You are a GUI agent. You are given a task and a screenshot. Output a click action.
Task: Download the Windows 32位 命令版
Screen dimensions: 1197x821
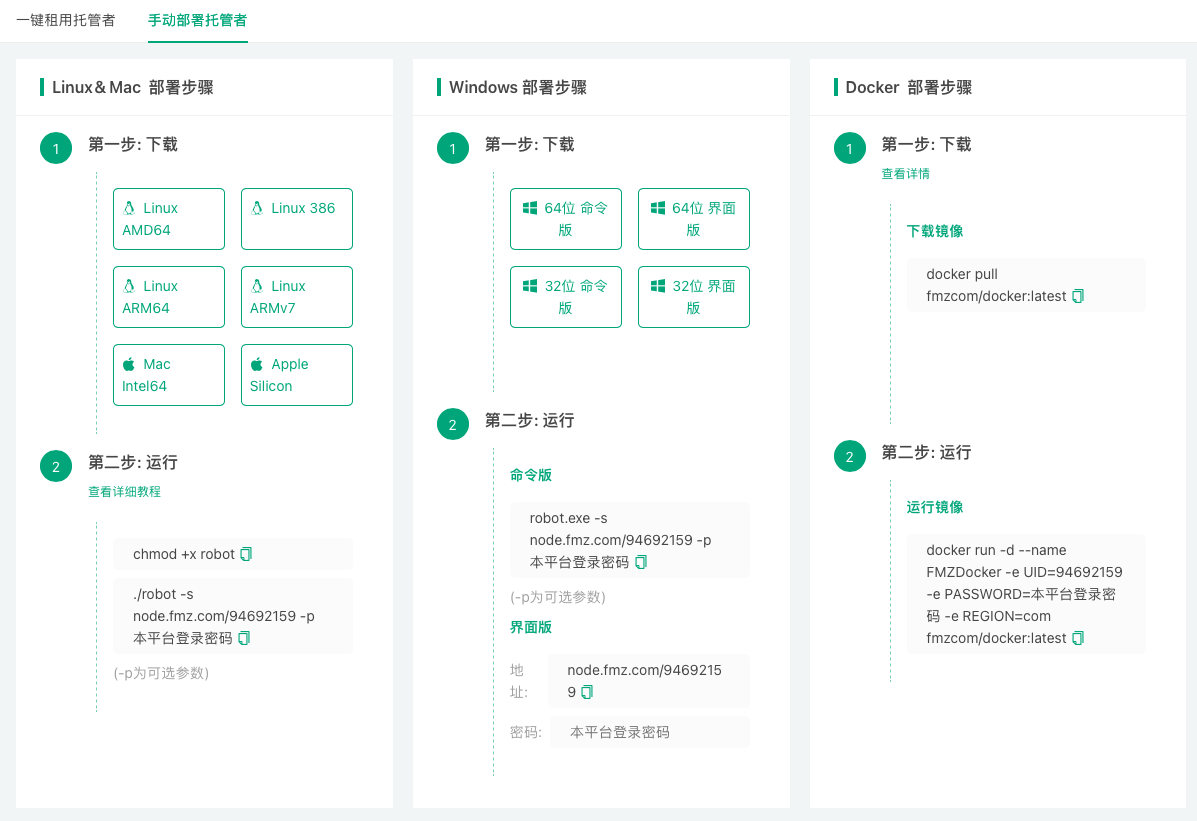click(x=565, y=296)
